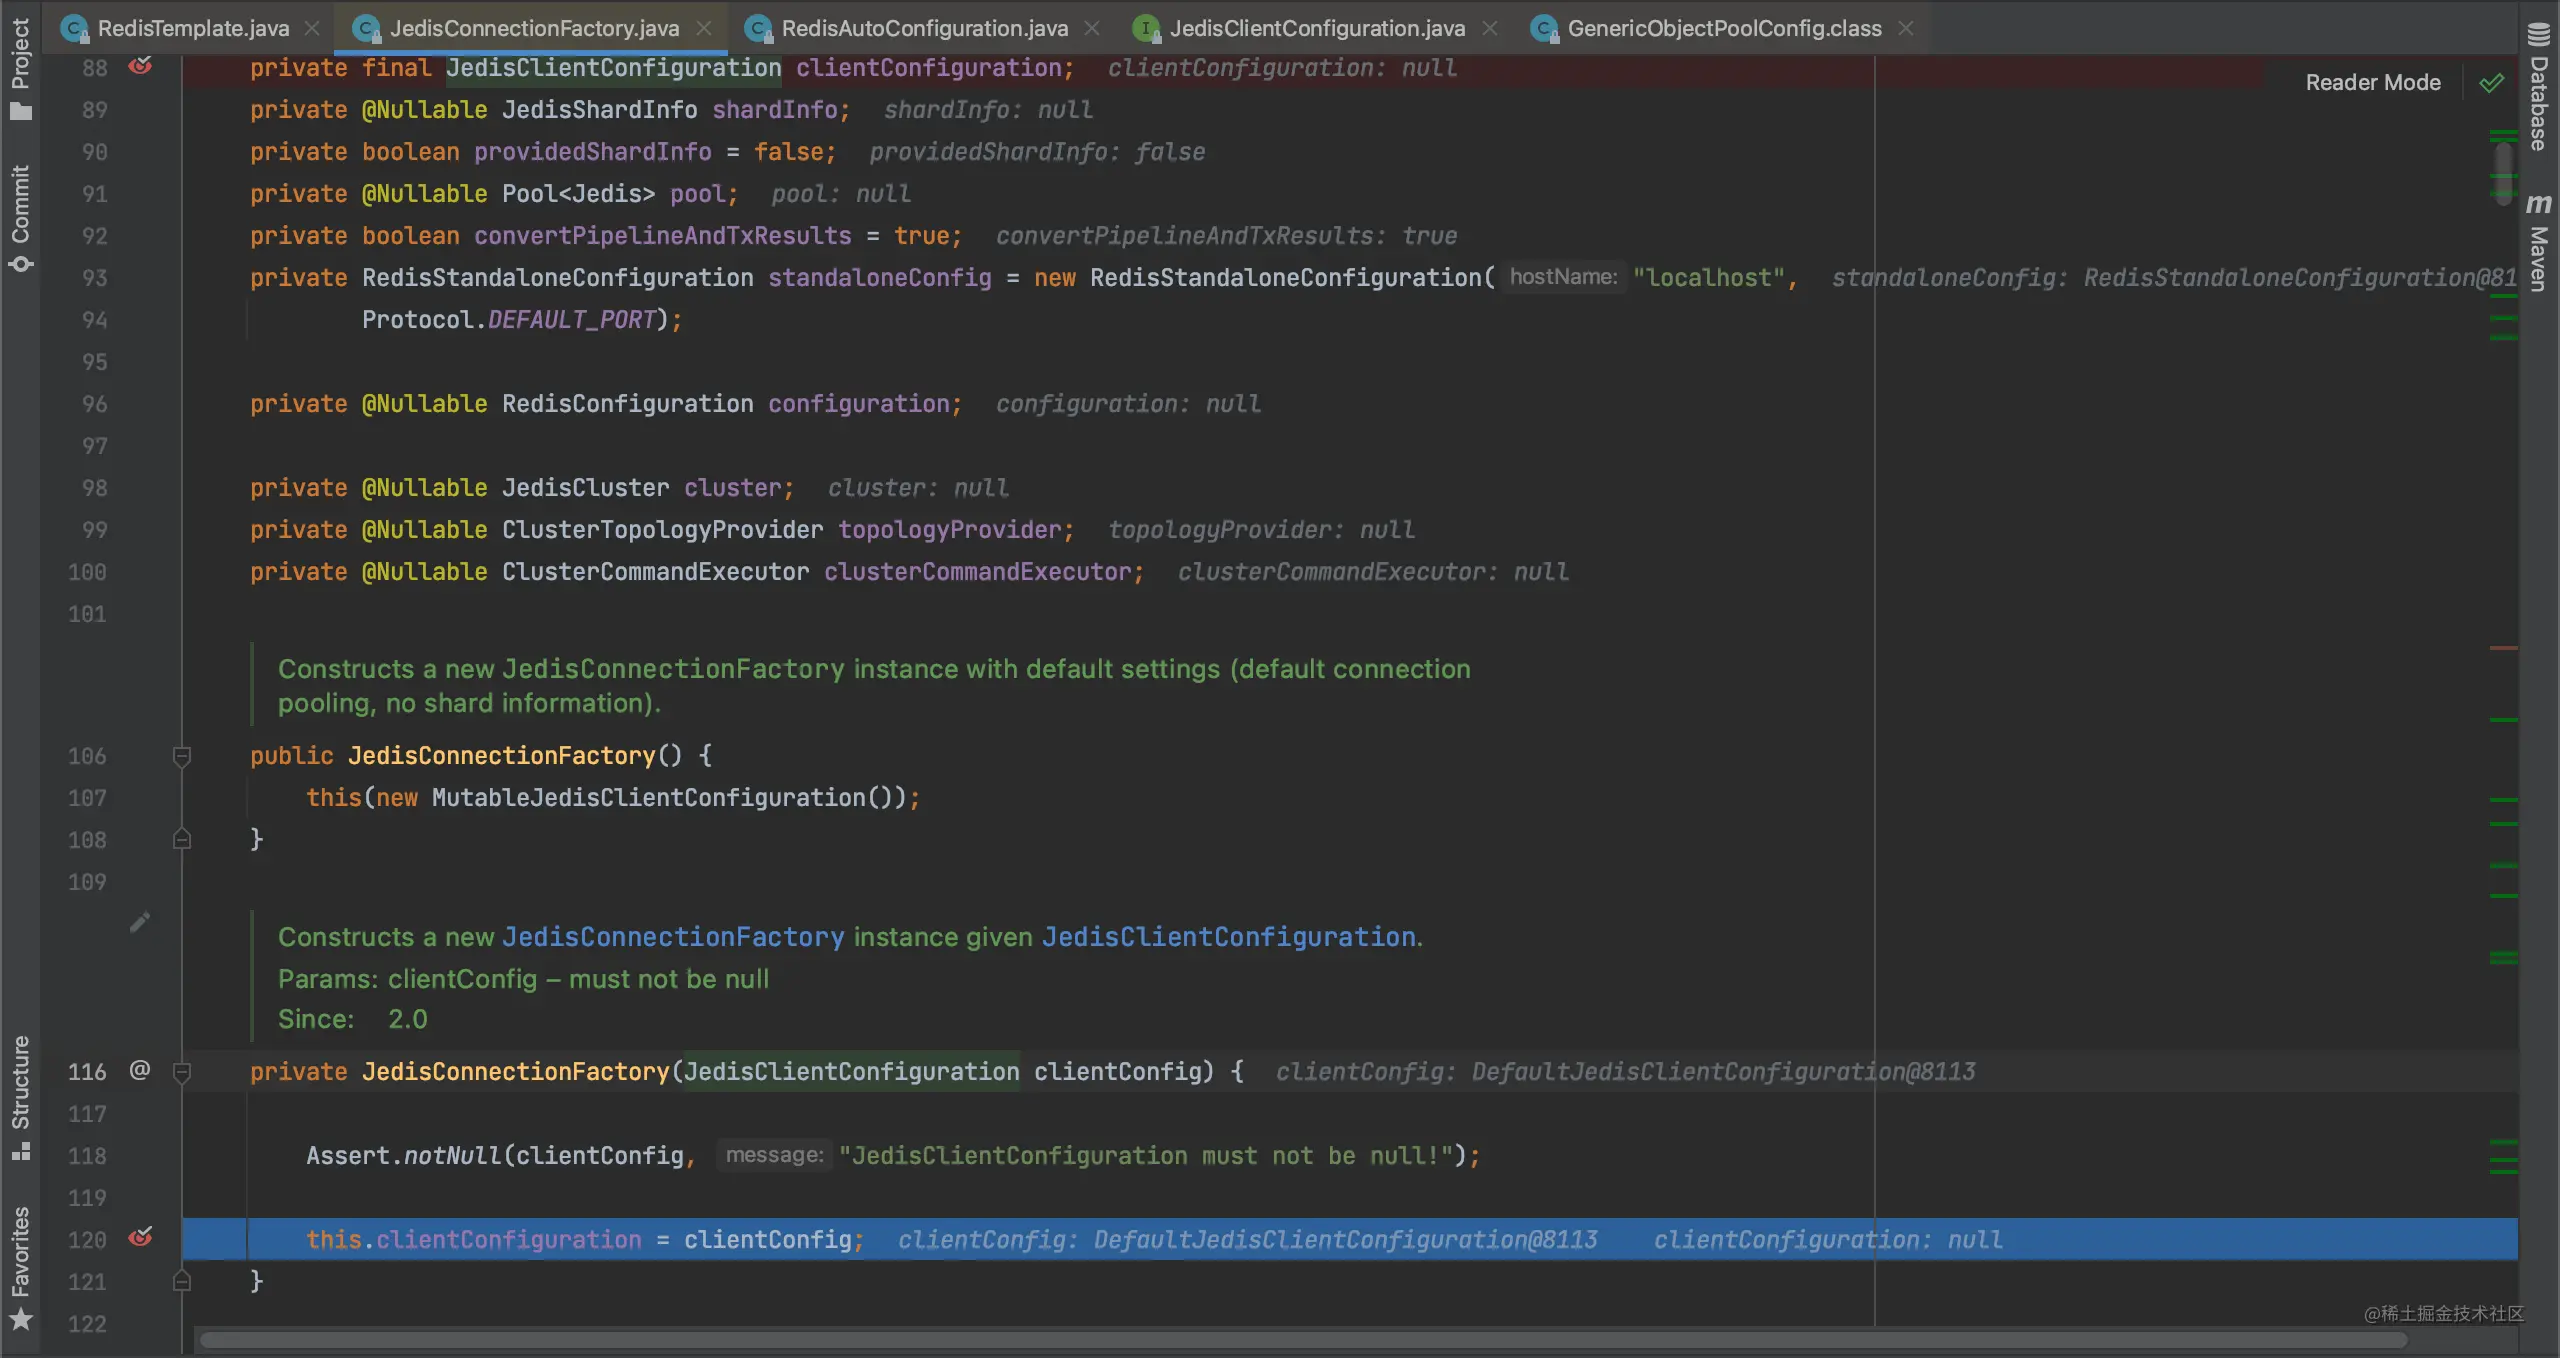Toggle the breakpoint at line 88
The width and height of the screenshot is (2560, 1358).
pos(141,67)
